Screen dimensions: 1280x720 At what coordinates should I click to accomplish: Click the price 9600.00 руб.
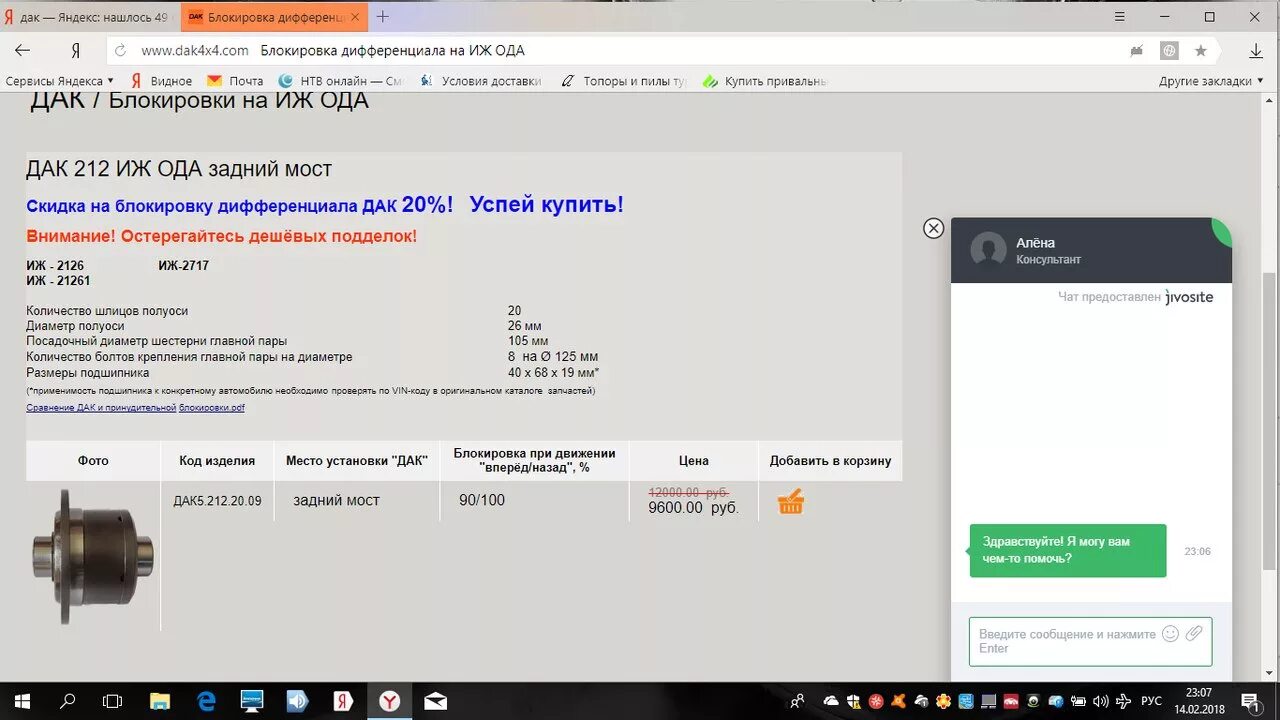click(693, 508)
